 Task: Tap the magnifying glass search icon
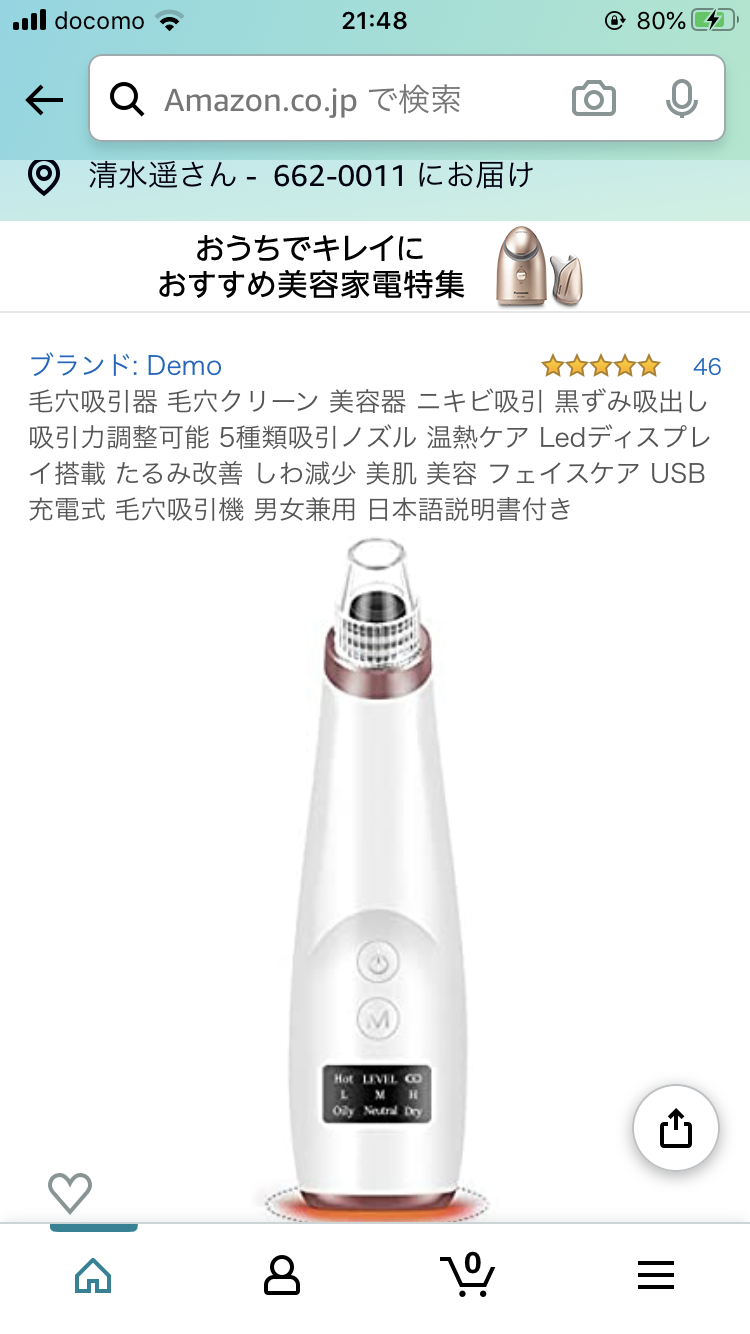[127, 99]
